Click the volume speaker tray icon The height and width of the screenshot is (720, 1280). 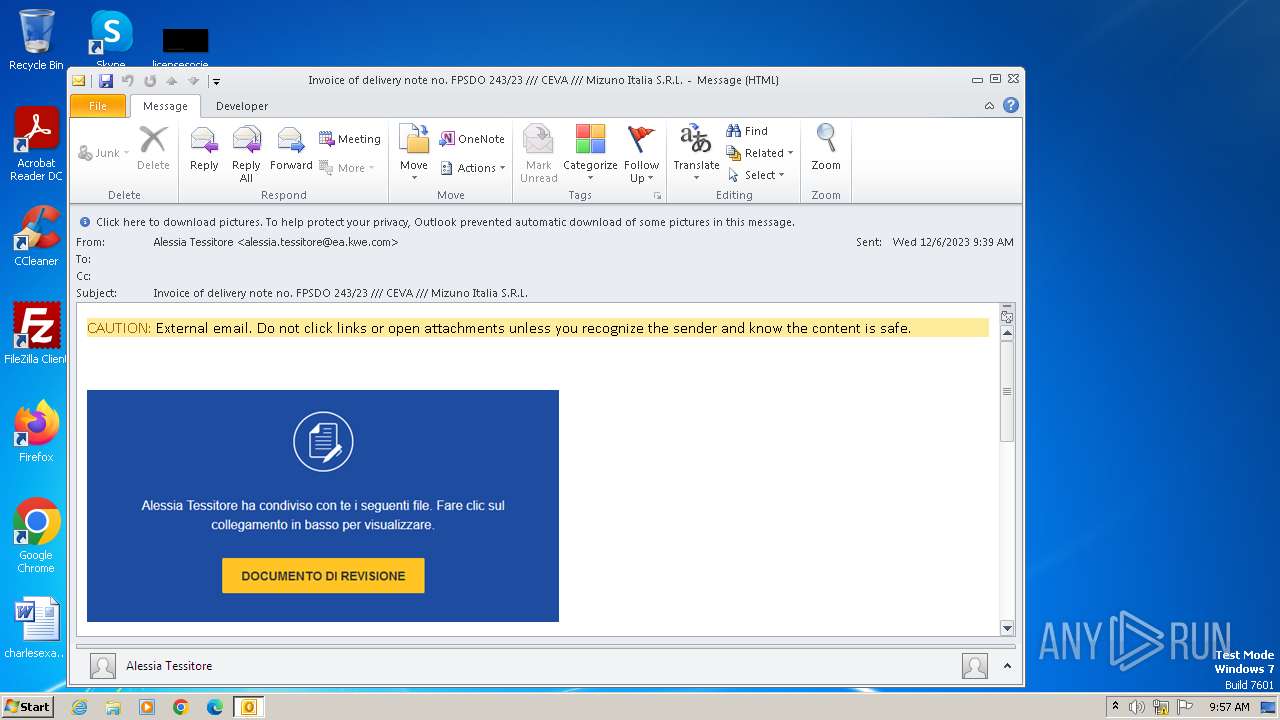click(x=1137, y=707)
